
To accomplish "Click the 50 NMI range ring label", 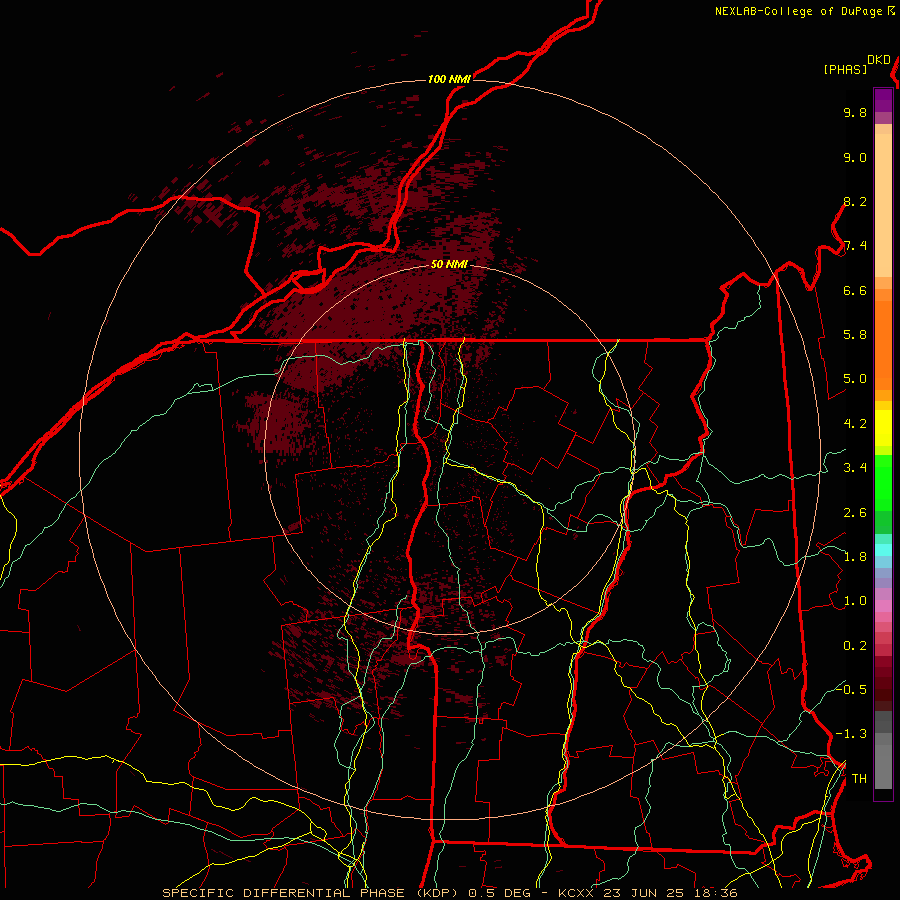I will (449, 264).
